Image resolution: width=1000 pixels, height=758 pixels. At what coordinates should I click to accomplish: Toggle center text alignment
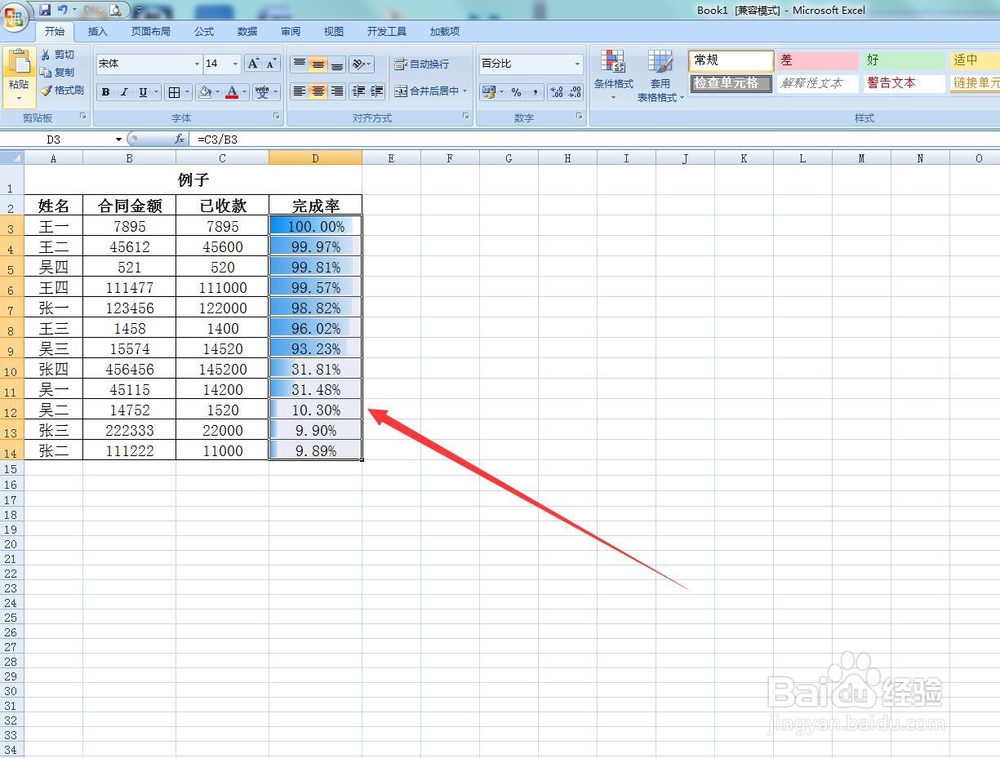318,91
